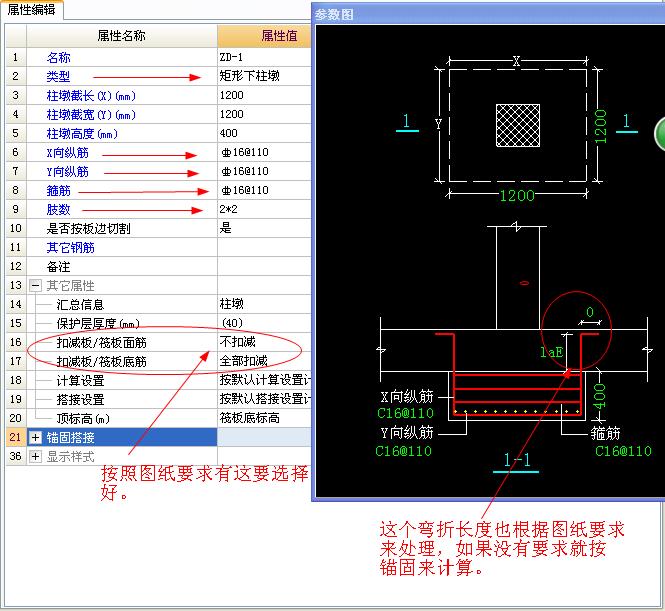Click the X向纵筋 property label
This screenshot has height=611, width=665.
(x=67, y=153)
